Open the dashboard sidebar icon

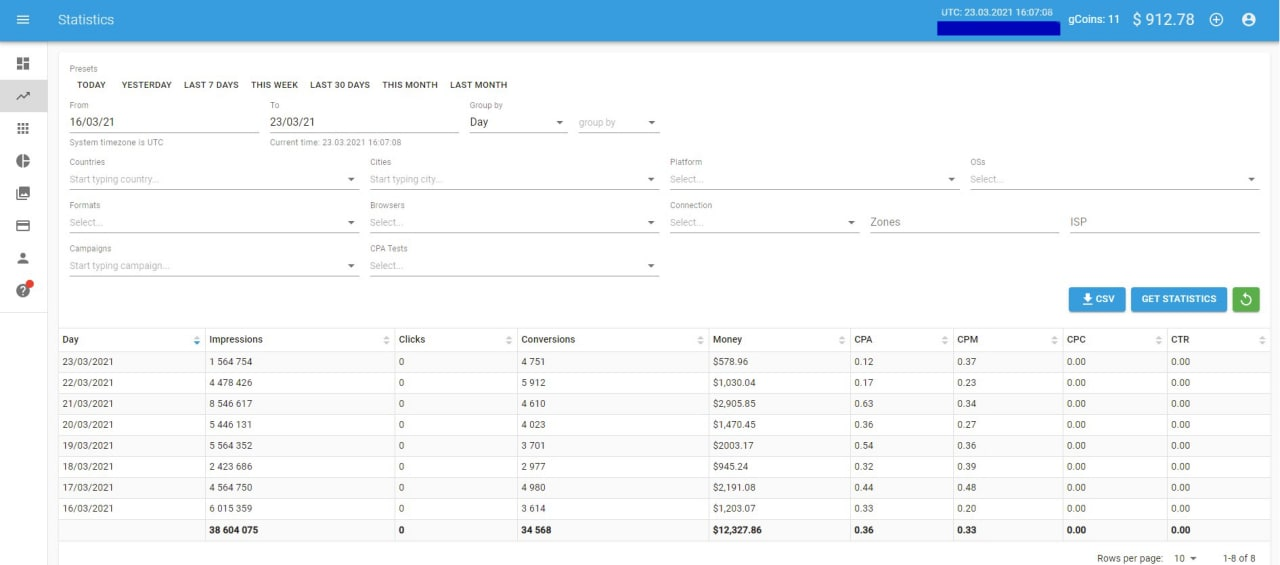pos(23,64)
